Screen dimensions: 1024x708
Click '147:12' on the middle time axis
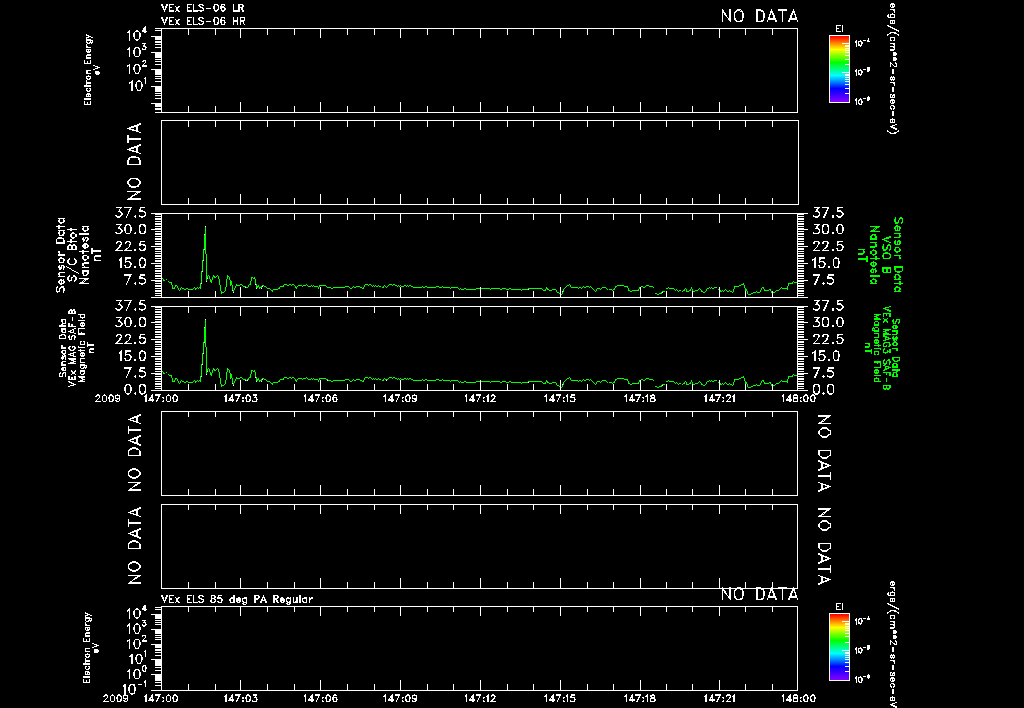(x=480, y=398)
